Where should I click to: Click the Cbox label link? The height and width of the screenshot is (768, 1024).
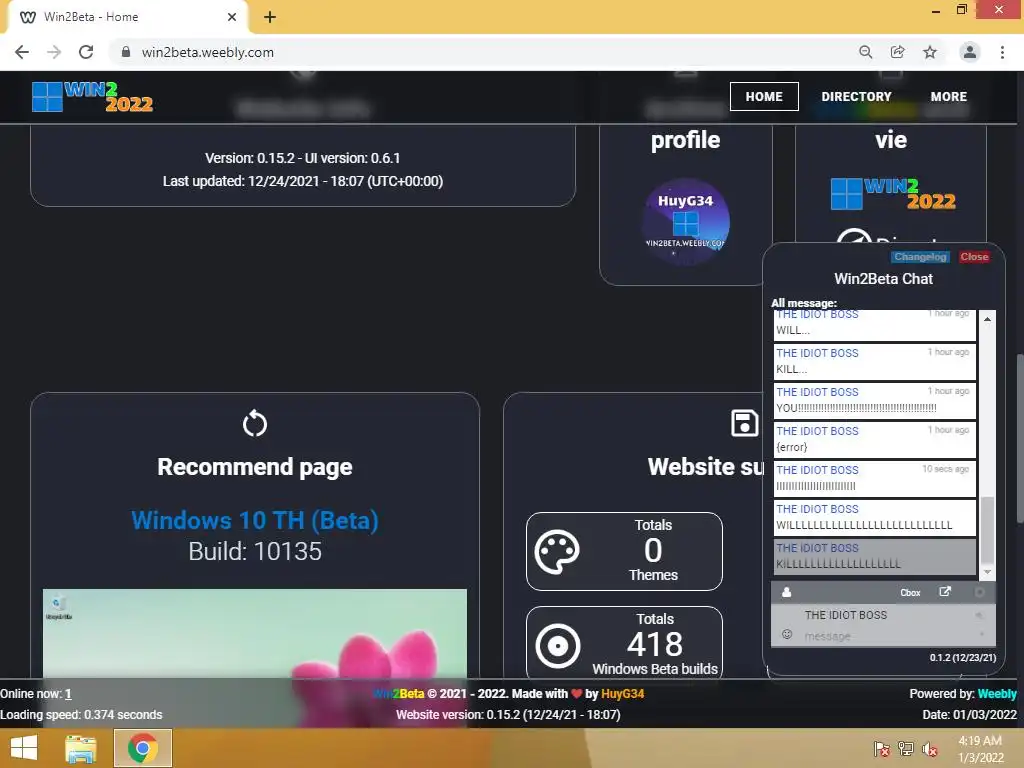910,593
